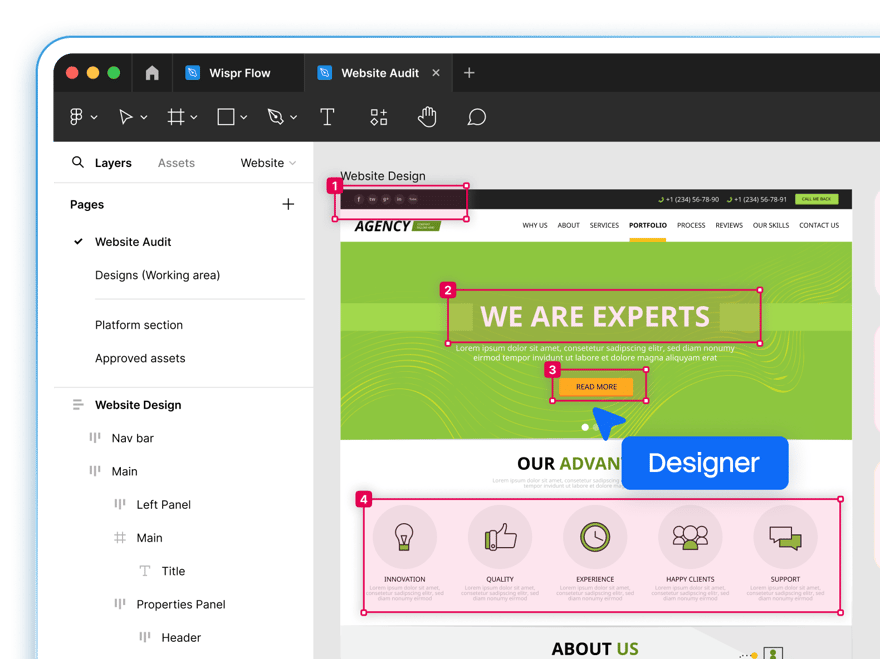Image resolution: width=880 pixels, height=659 pixels.
Task: Select the Nav bar layer
Action: (x=132, y=438)
